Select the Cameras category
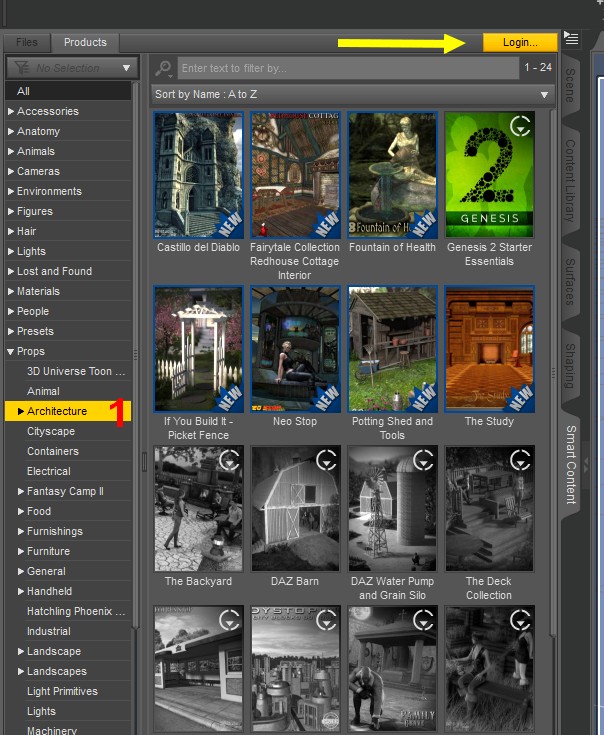Screen dimensions: 604x735 tap(68, 172)
